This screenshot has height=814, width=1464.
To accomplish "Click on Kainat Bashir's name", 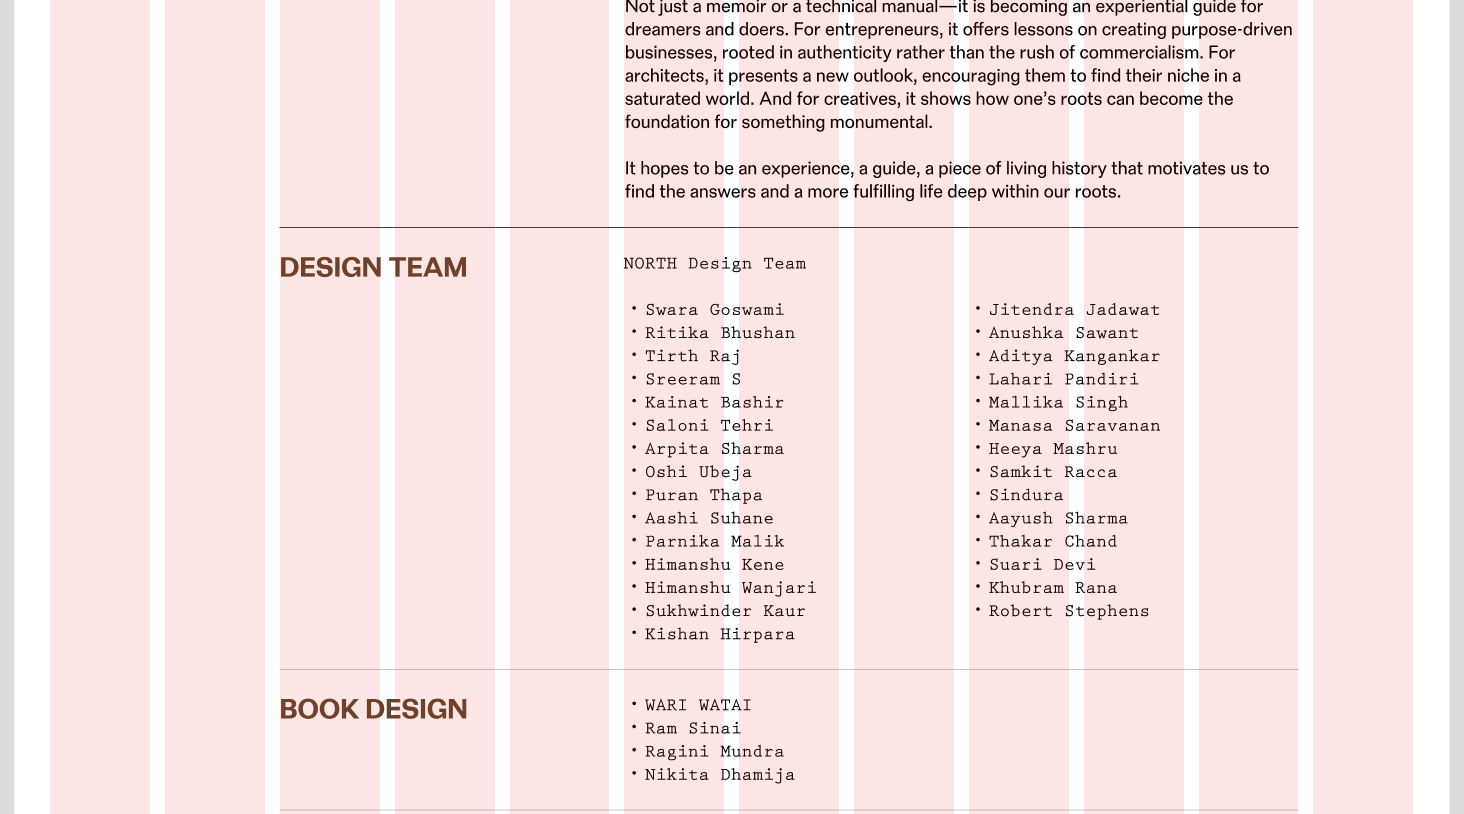I will (x=714, y=403).
